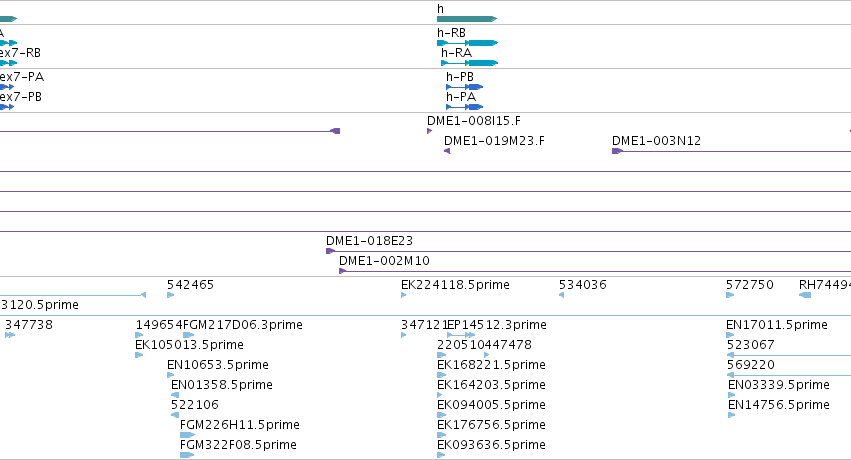
Task: Click the 523067 feature line
Action: coord(789,355)
